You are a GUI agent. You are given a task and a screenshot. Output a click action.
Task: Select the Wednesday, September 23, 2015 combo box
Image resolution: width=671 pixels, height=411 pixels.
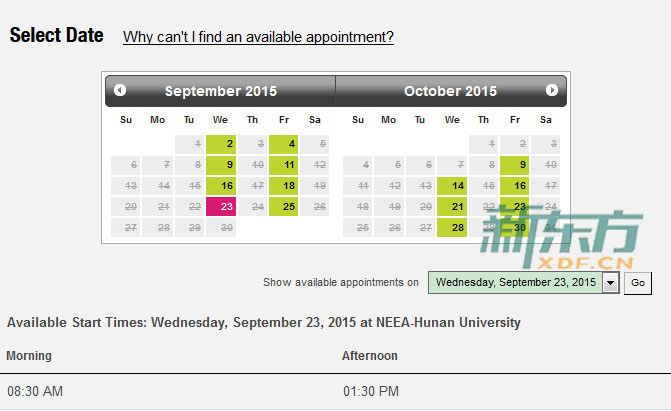pos(523,283)
